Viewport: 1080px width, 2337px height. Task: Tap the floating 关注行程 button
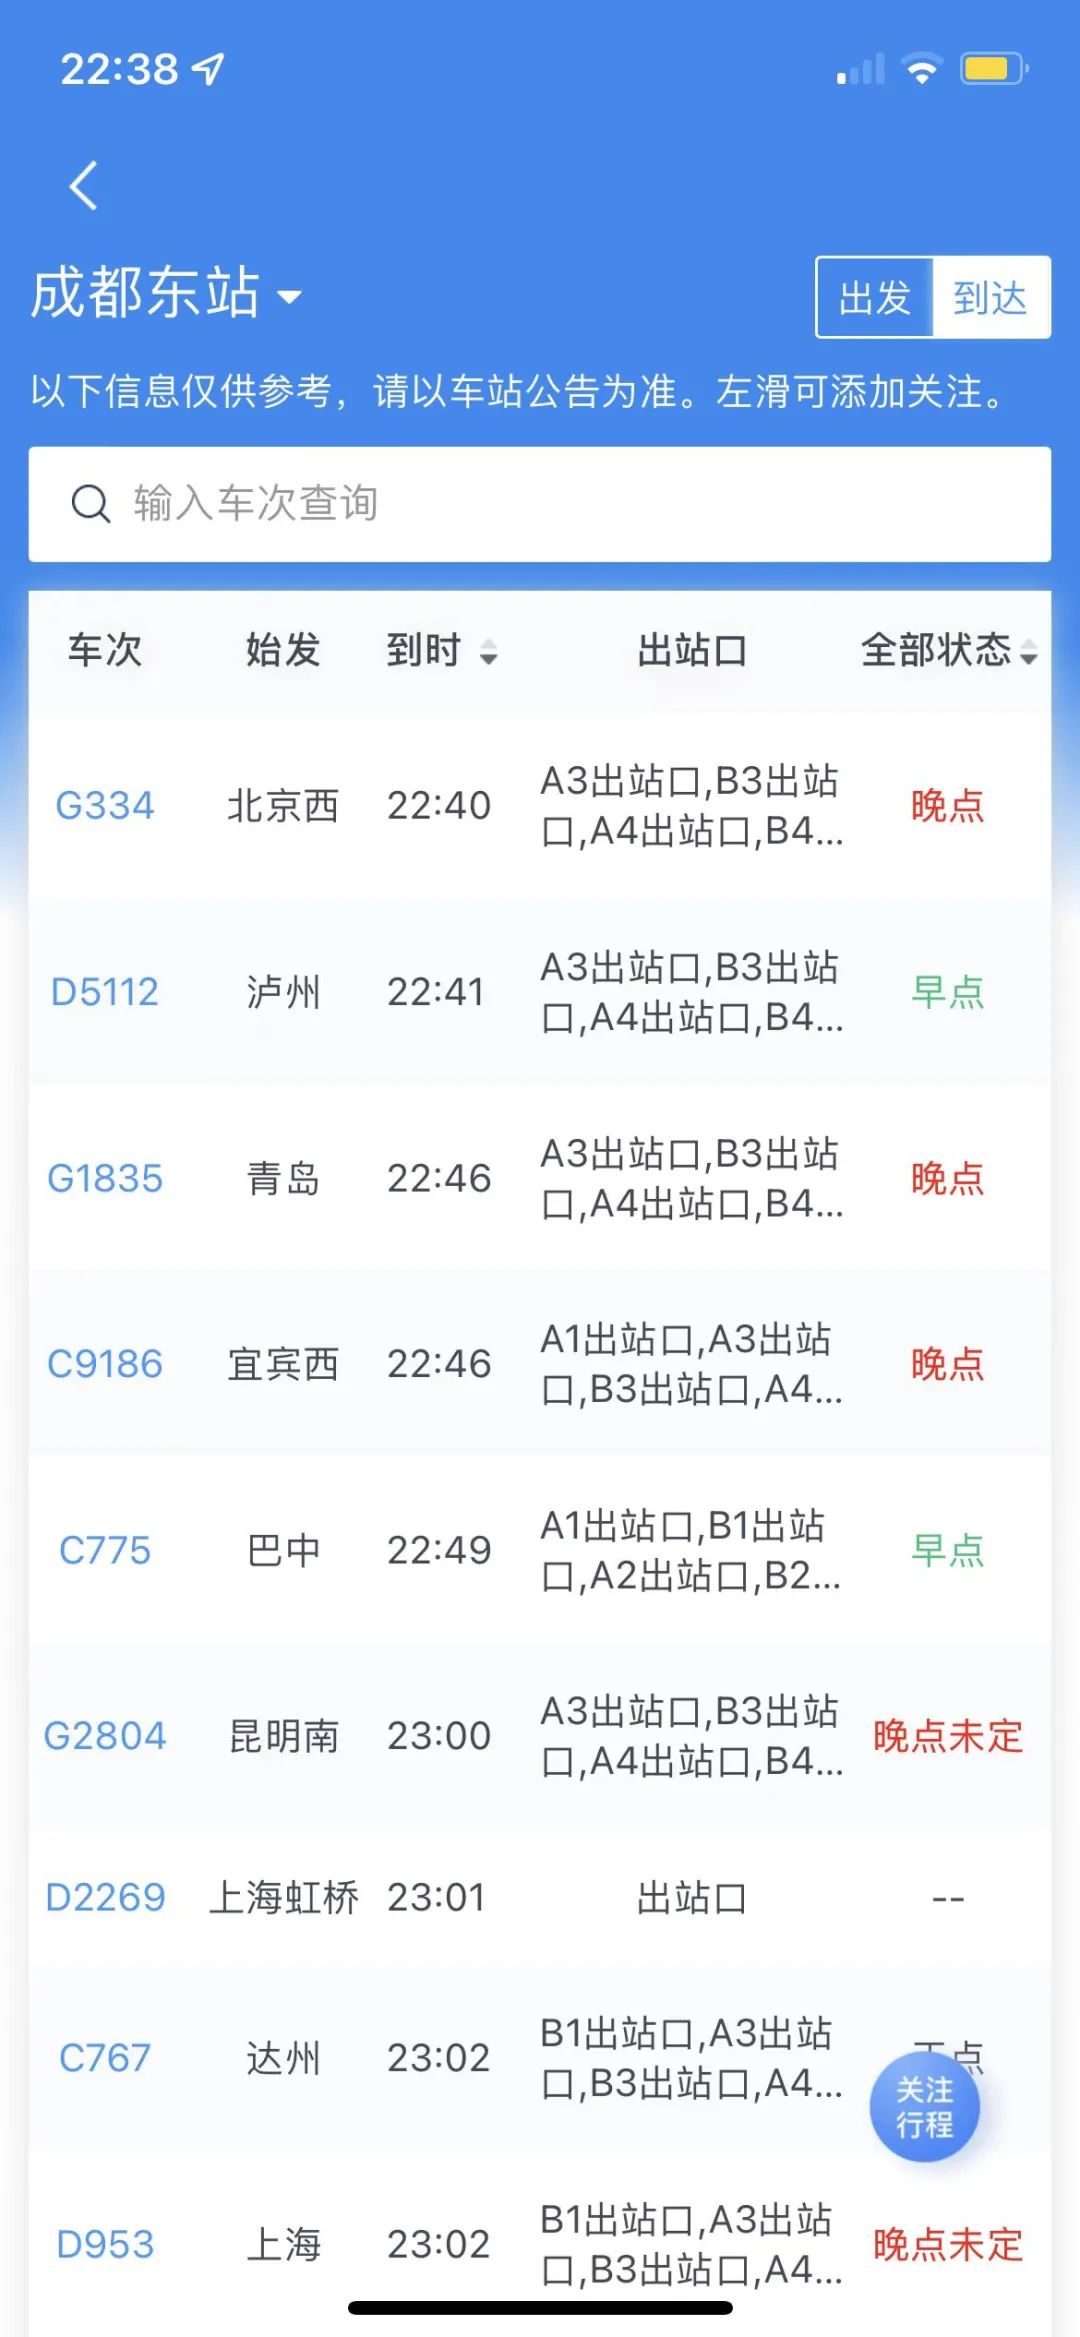click(924, 2107)
